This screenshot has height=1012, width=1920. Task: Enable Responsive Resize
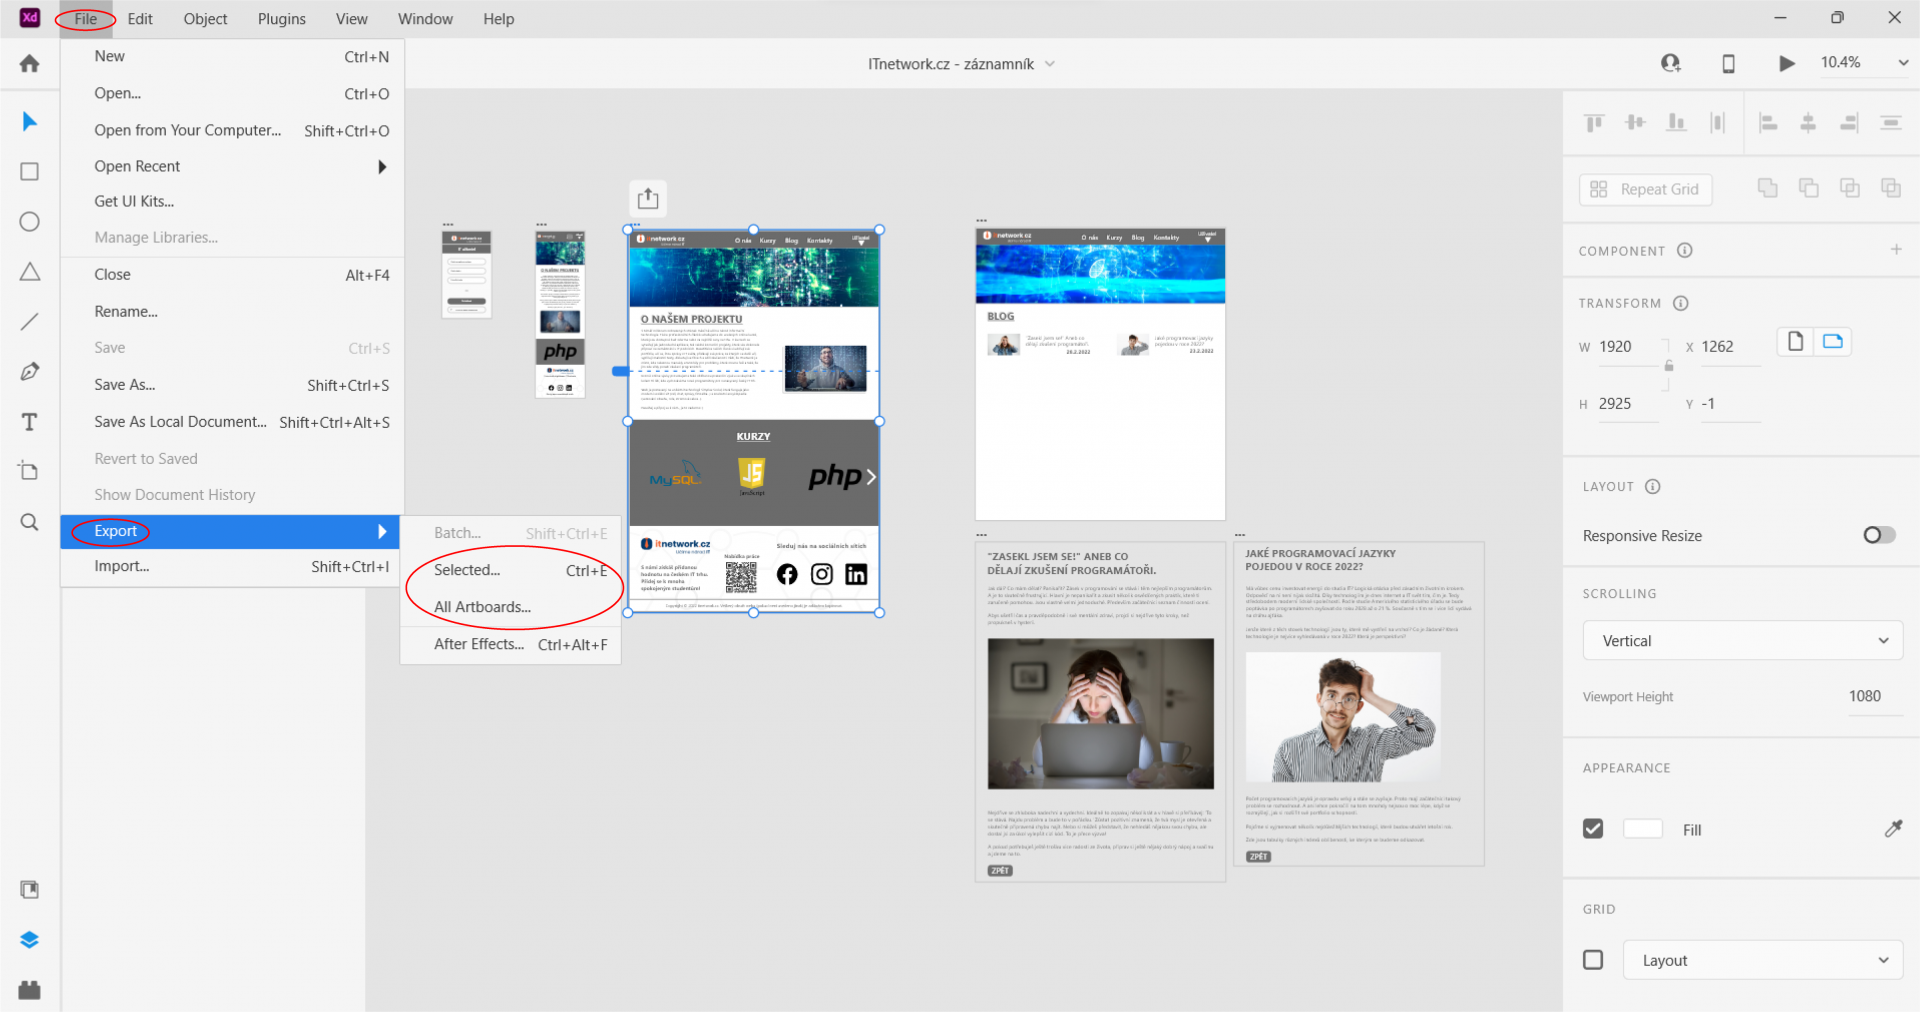coord(1879,535)
